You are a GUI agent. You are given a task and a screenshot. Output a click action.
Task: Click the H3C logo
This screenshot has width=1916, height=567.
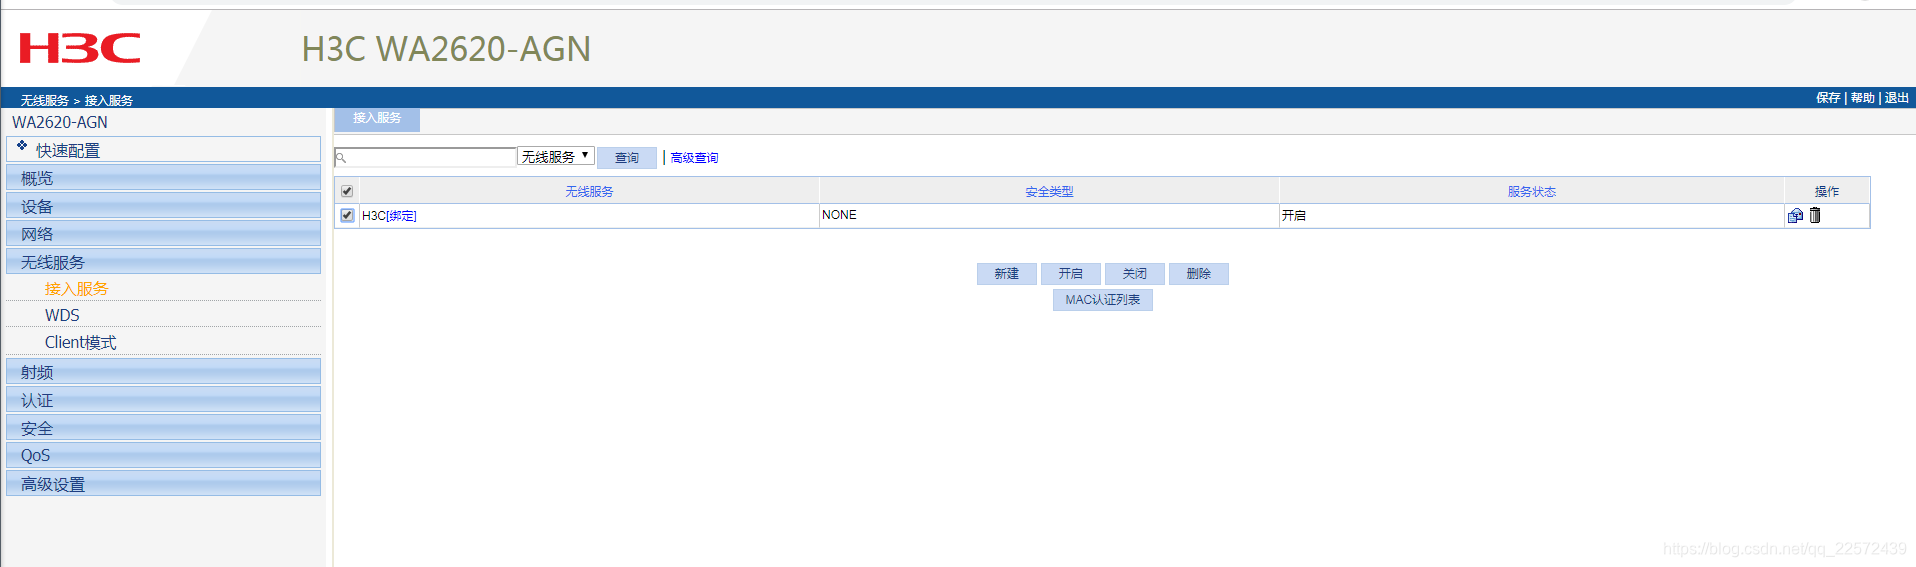click(x=80, y=48)
